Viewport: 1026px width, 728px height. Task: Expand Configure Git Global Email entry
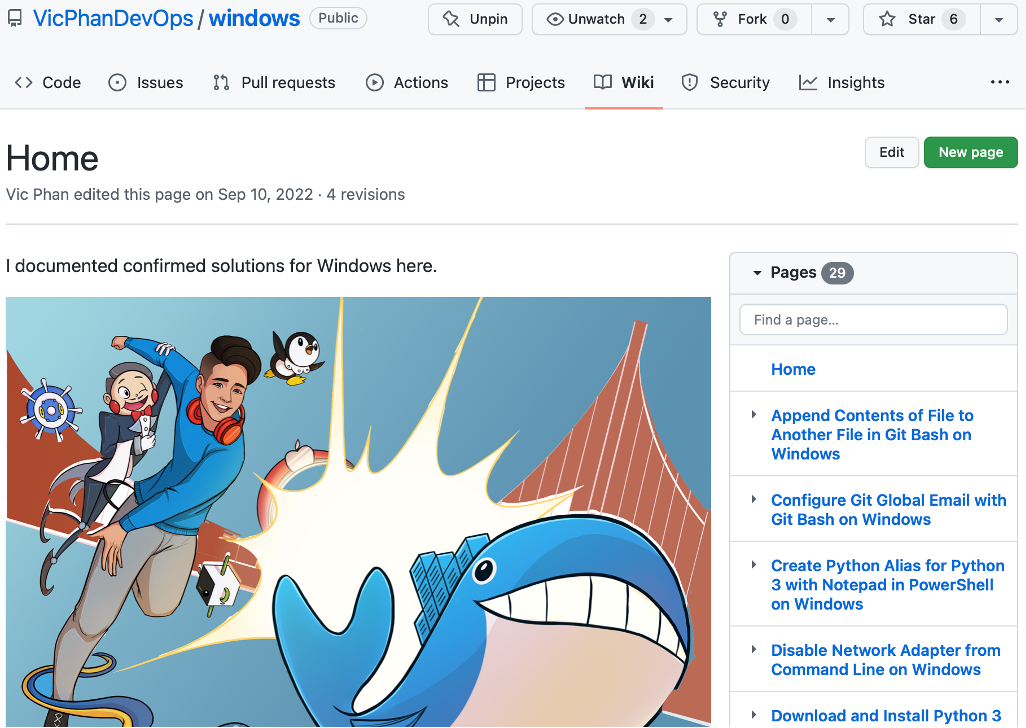(x=754, y=499)
